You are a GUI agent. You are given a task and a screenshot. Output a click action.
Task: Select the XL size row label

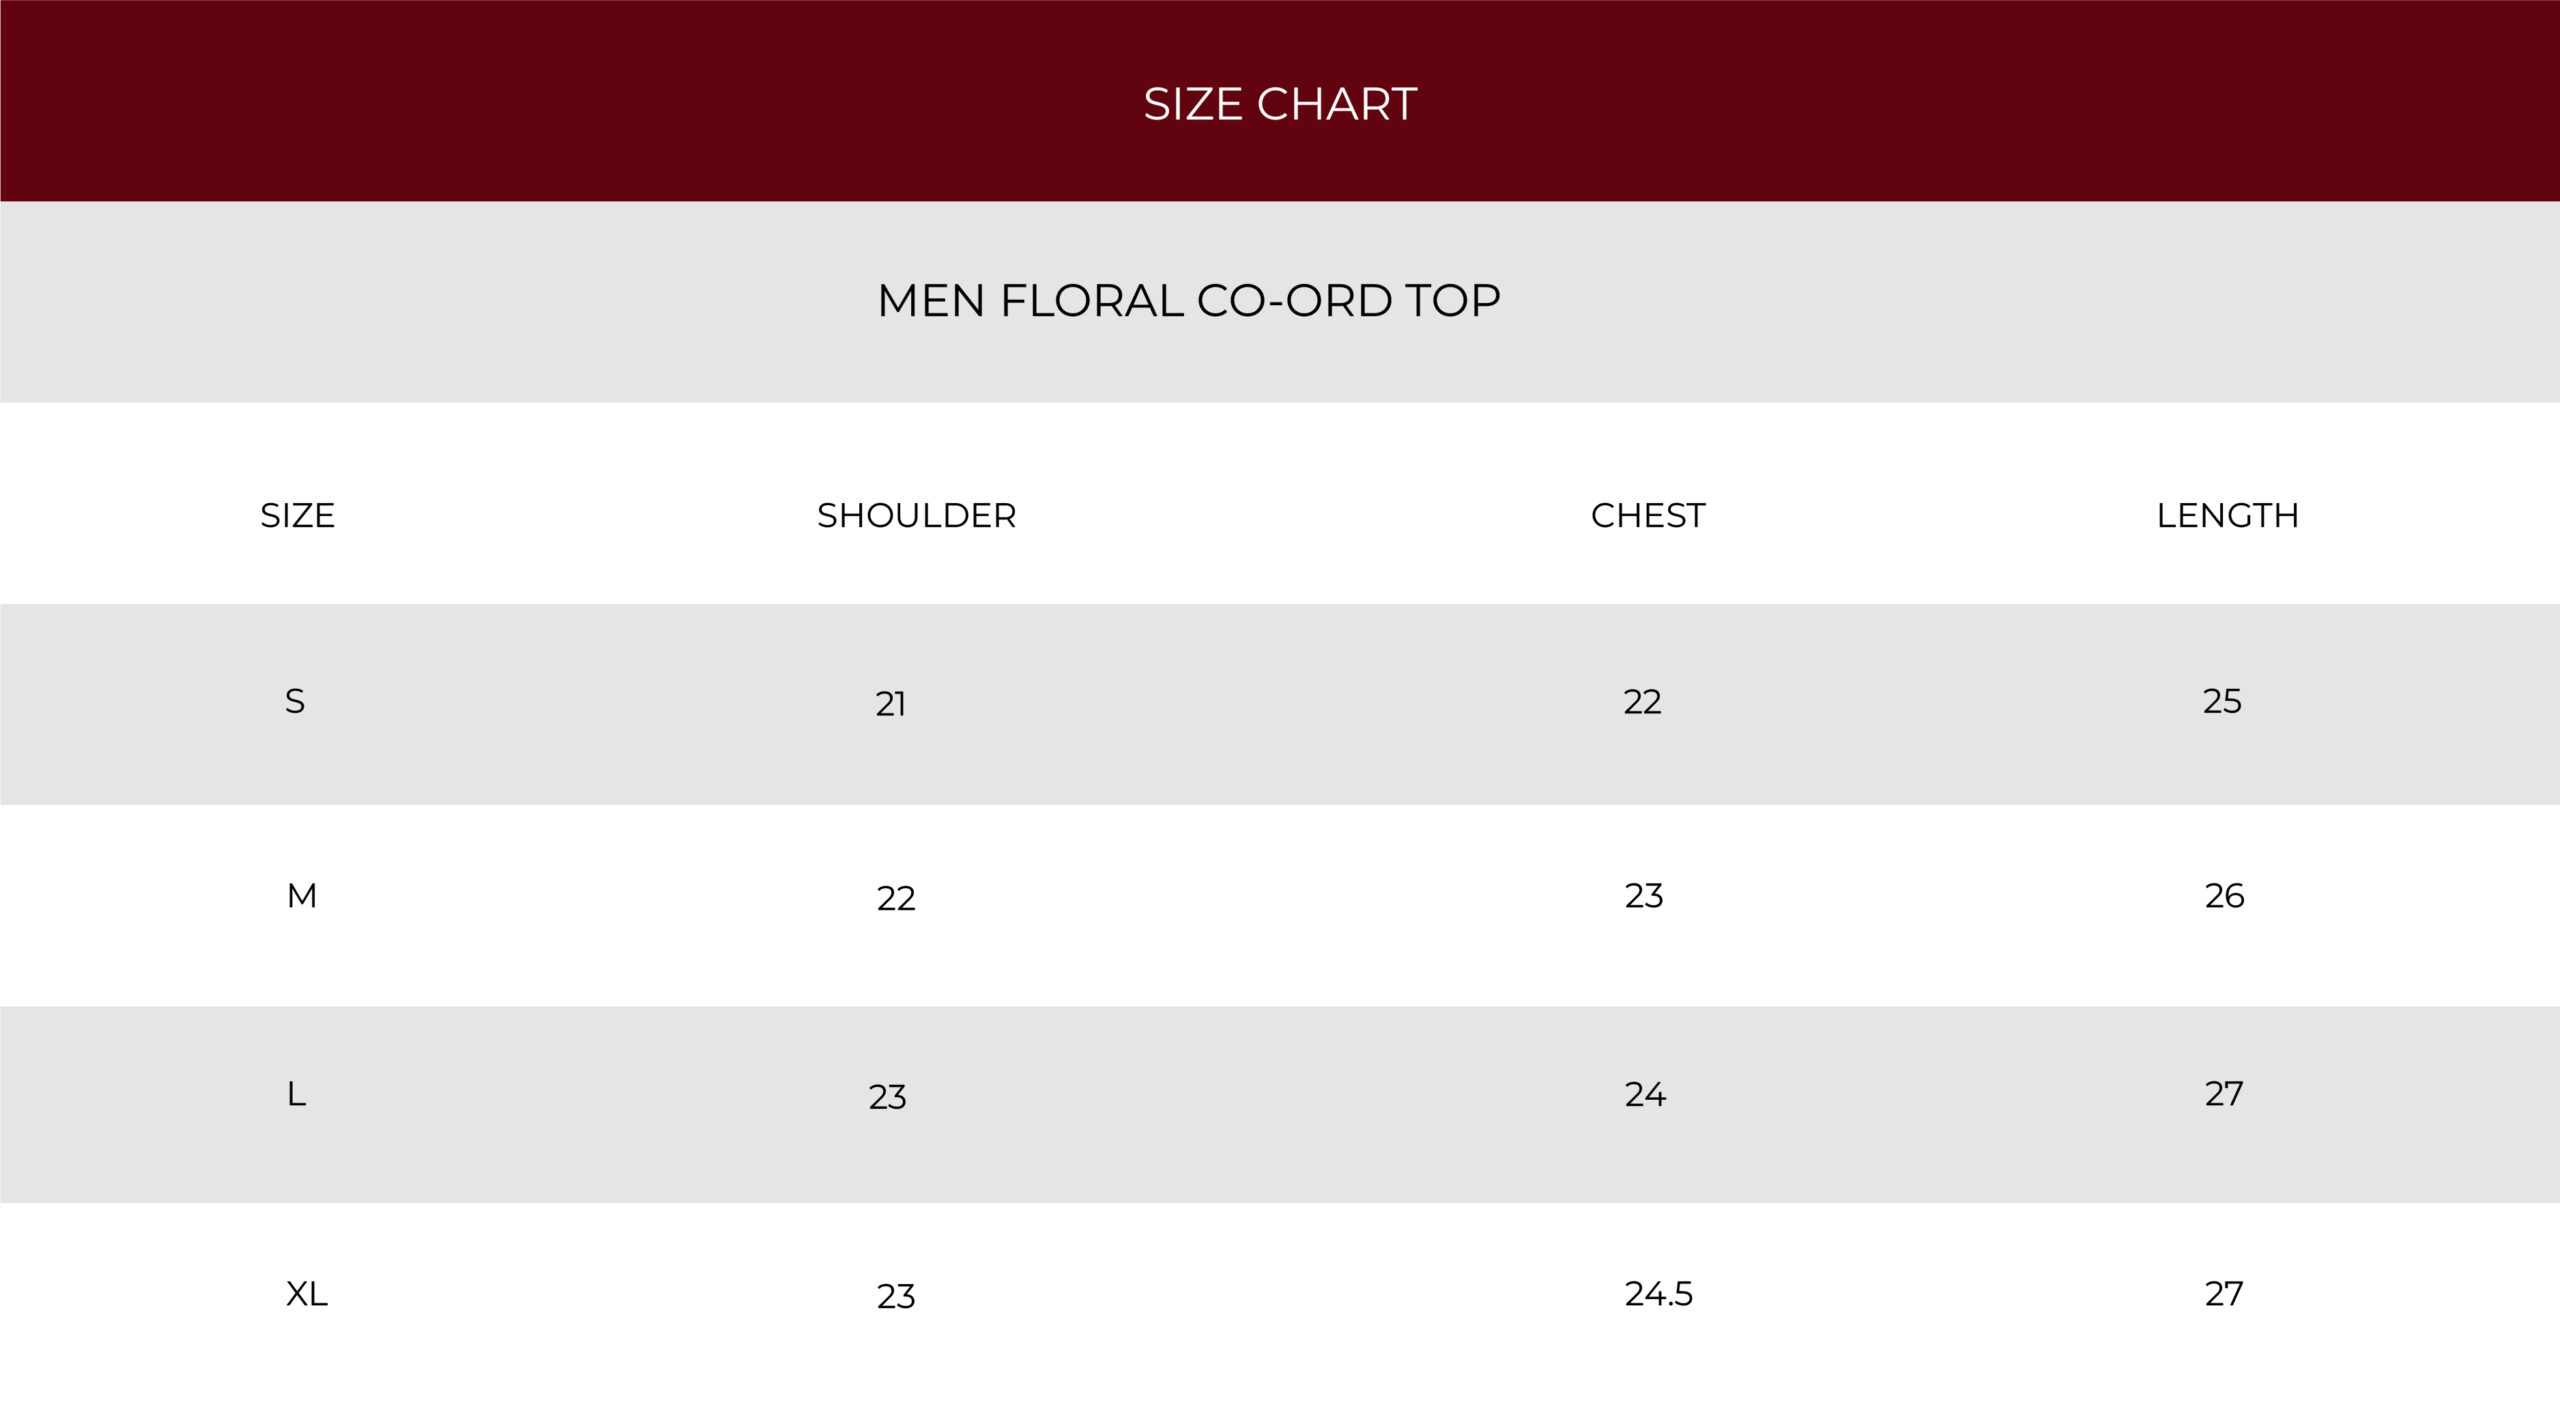pos(306,1293)
